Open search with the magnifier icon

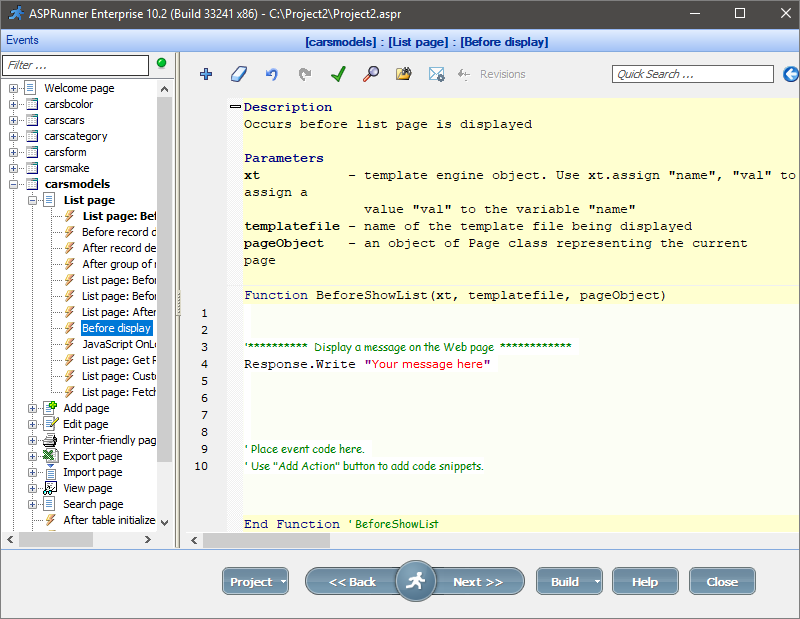click(370, 74)
